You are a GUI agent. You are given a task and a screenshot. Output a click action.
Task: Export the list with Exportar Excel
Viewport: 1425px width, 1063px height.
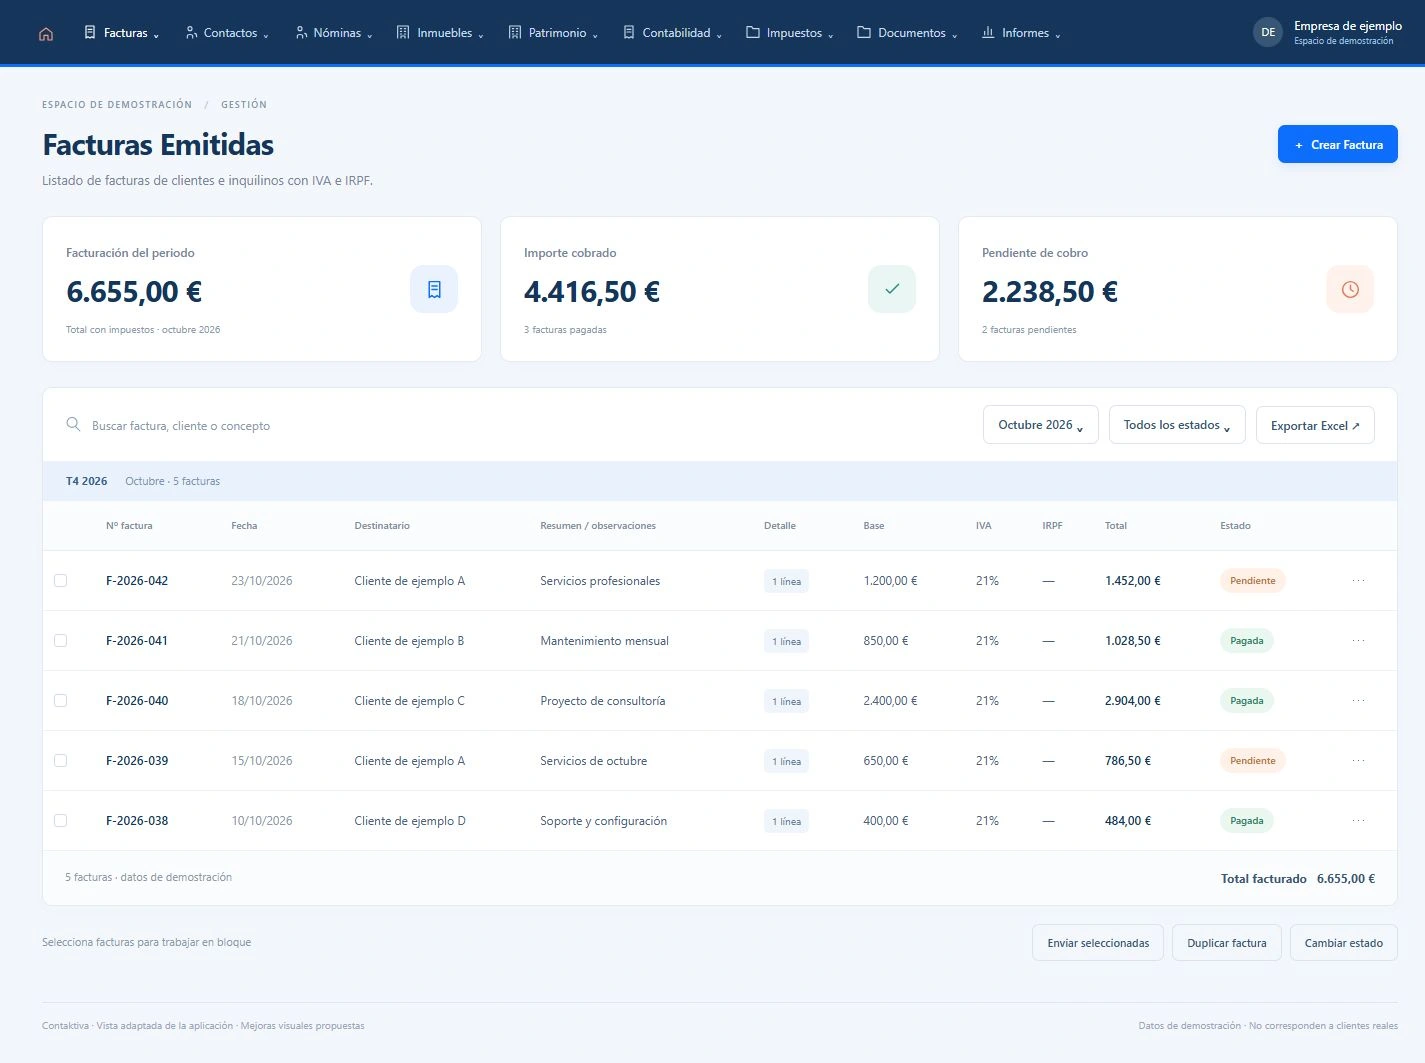(1315, 425)
